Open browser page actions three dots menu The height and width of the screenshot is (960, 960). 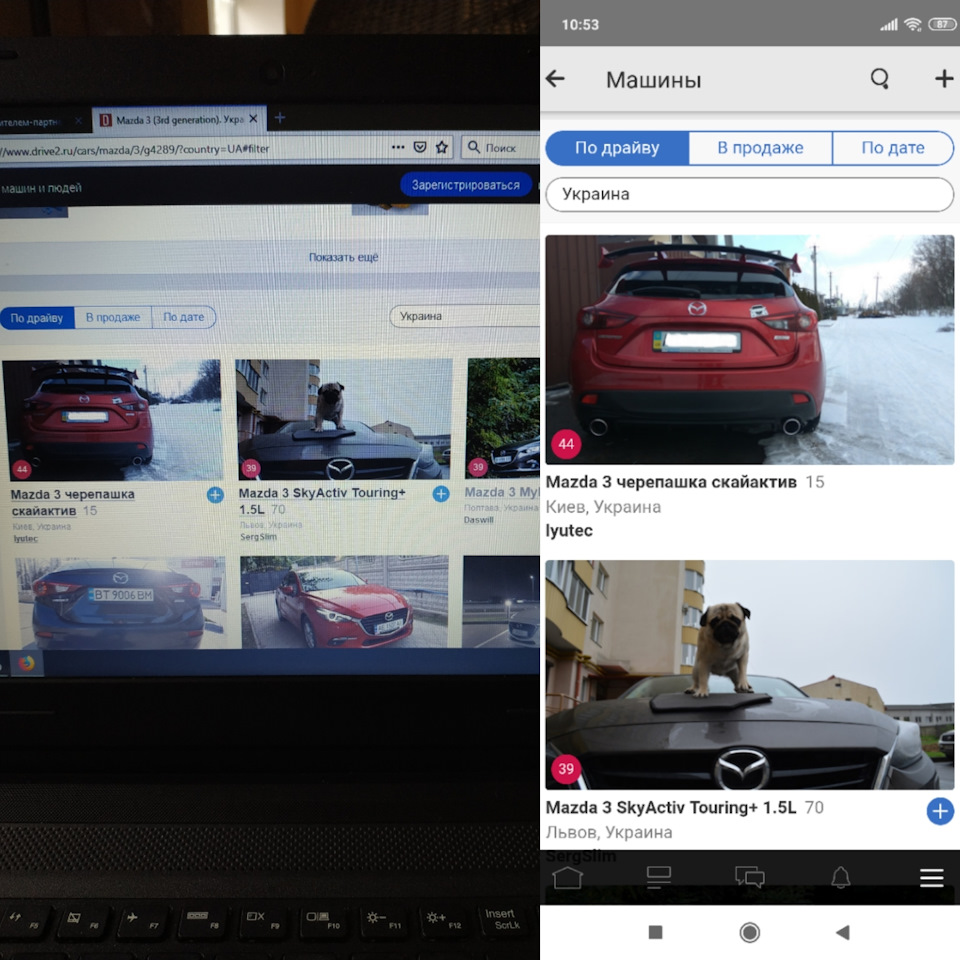[x=398, y=147]
